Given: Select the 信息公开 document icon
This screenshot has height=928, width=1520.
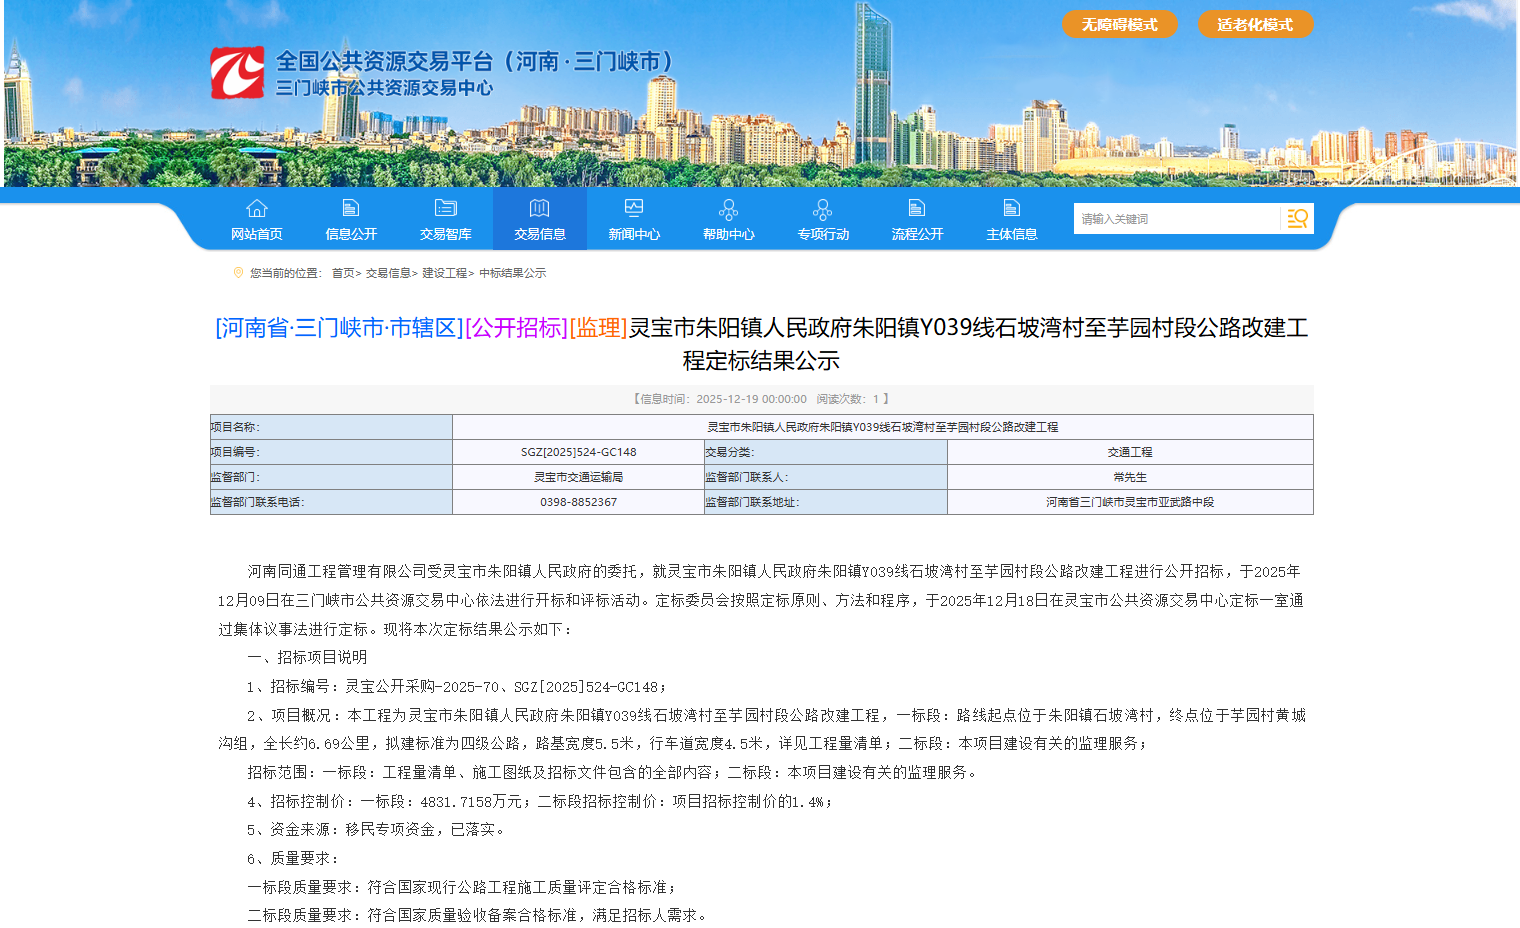Looking at the screenshot, I should tap(350, 207).
